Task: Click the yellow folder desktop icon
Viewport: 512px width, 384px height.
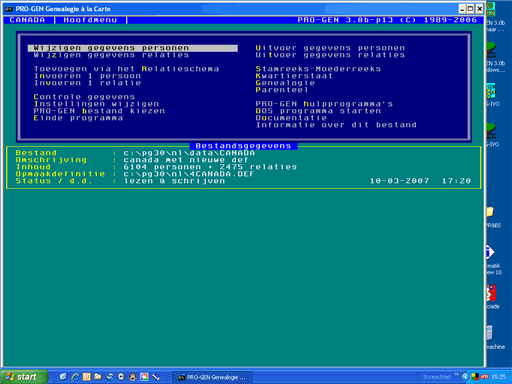Action: point(490,212)
